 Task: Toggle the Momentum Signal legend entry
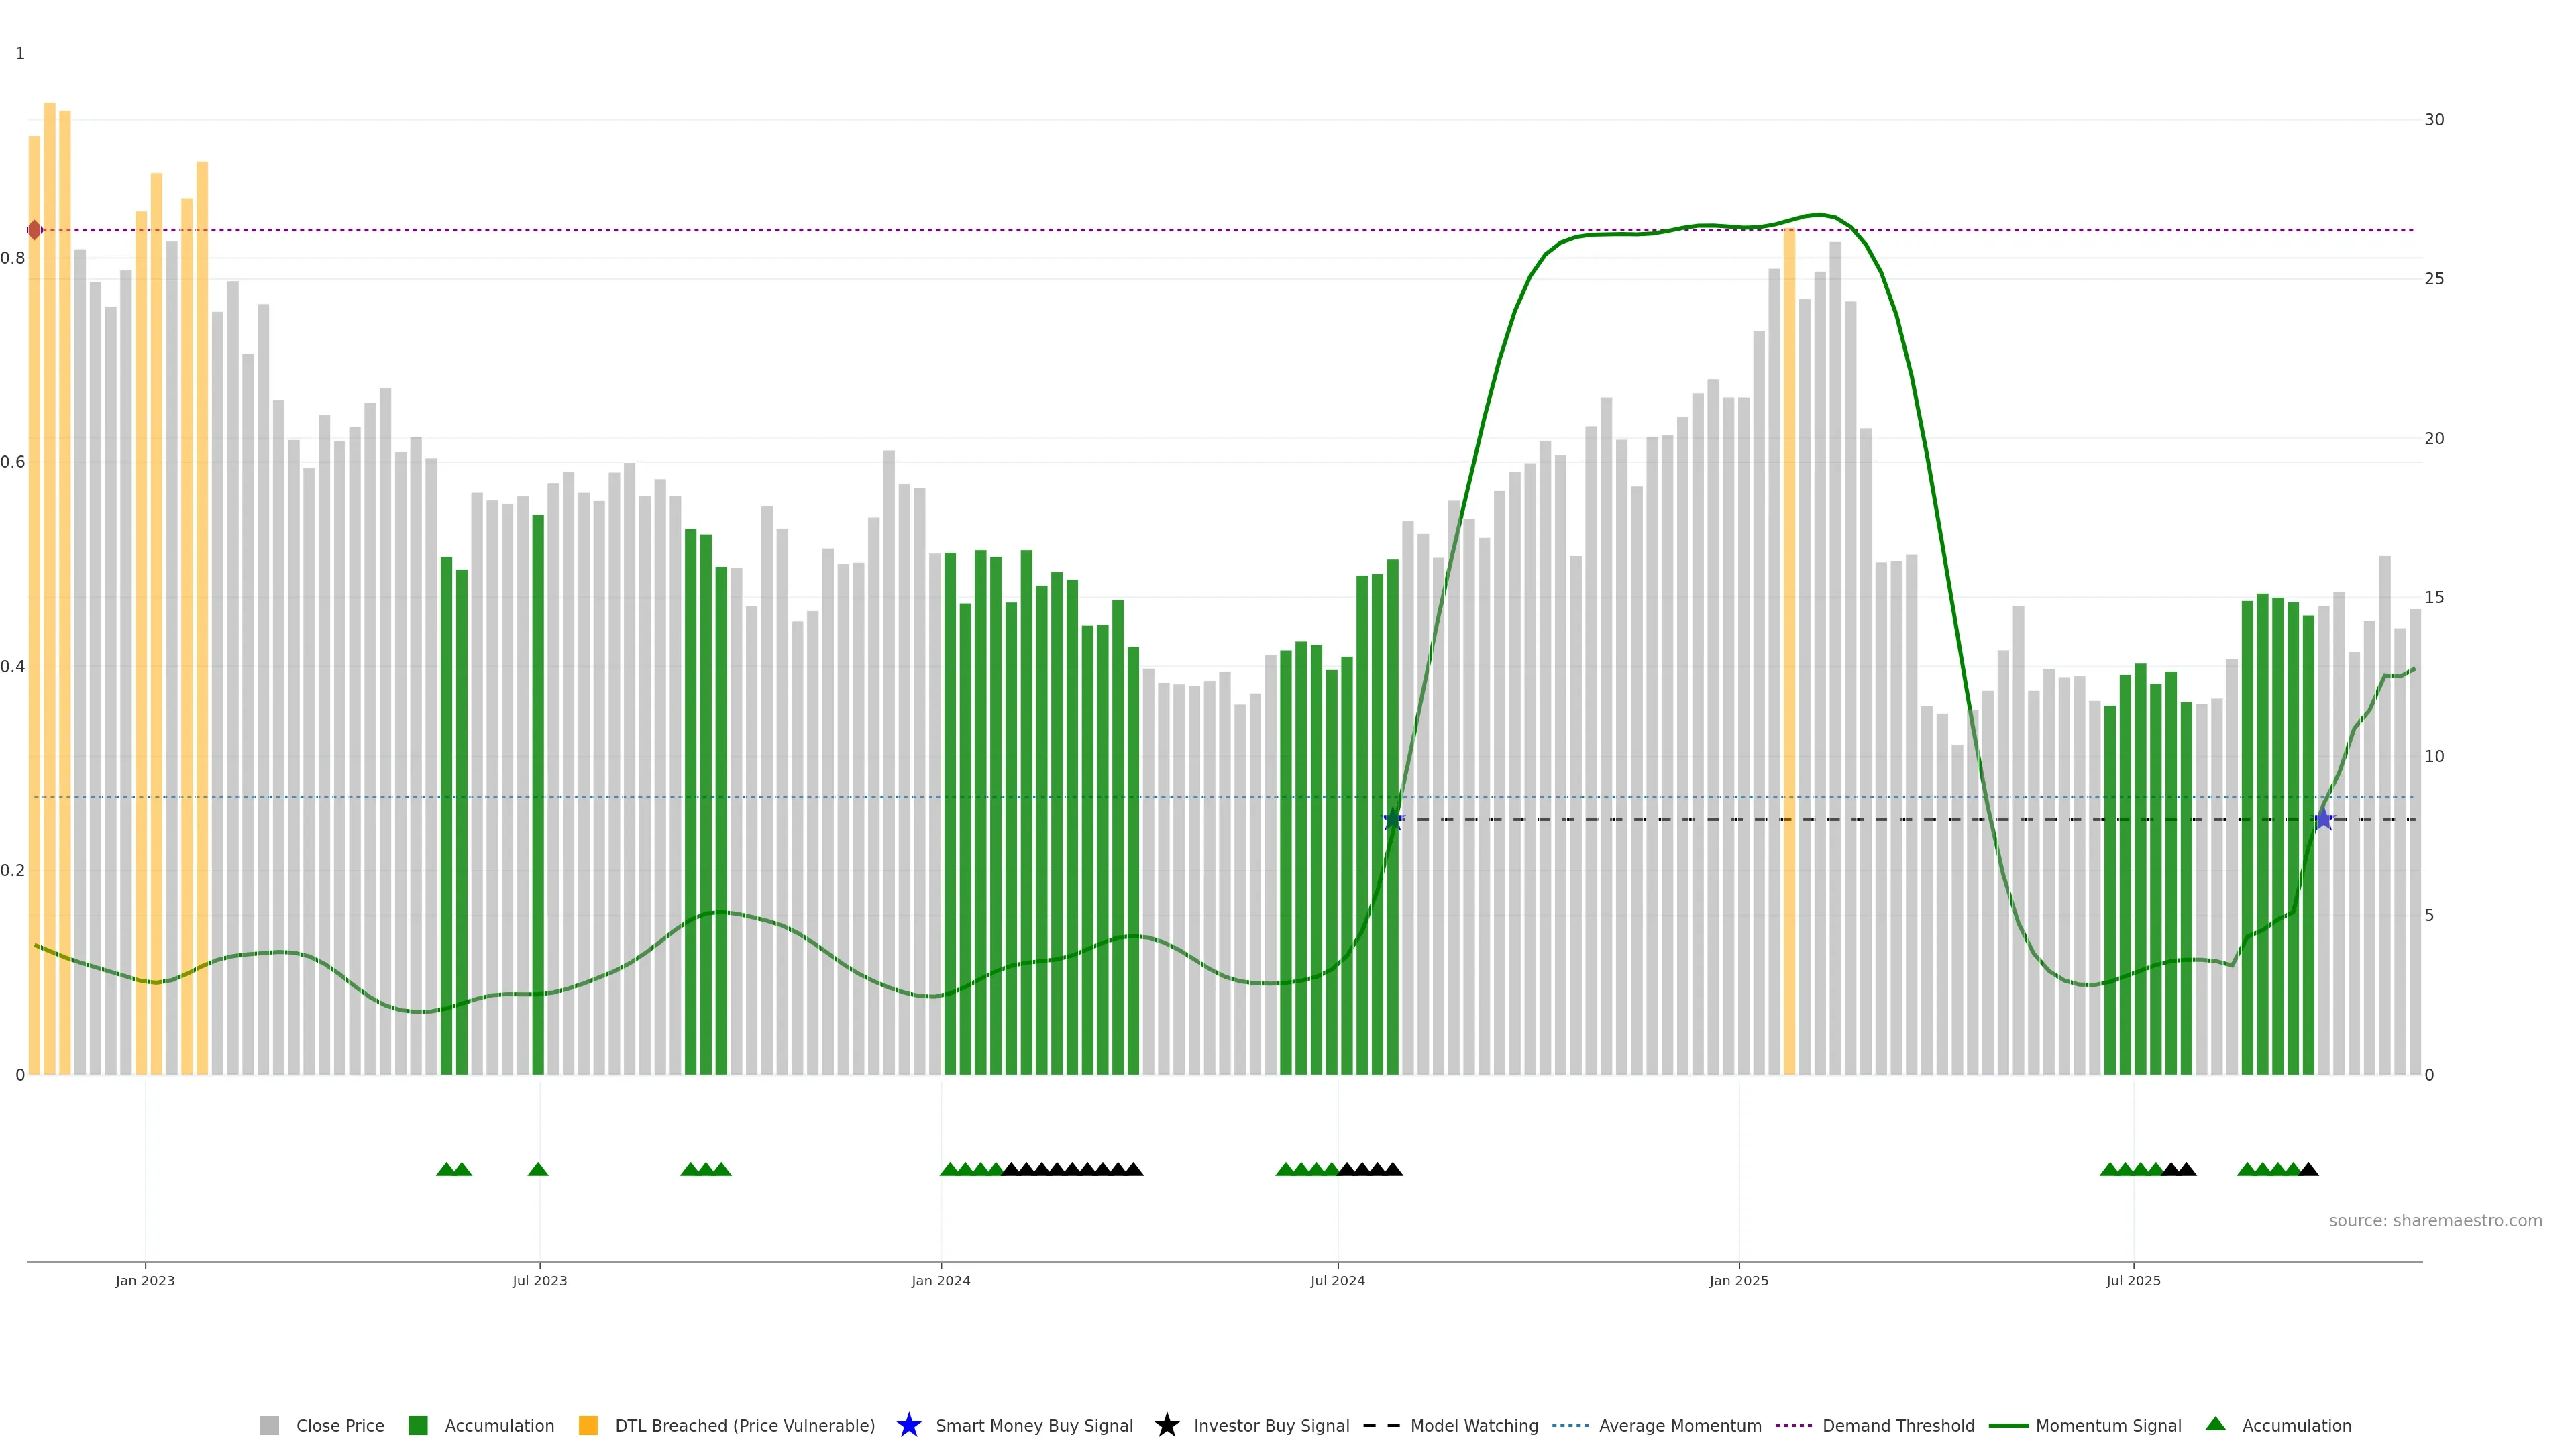click(x=2108, y=1425)
